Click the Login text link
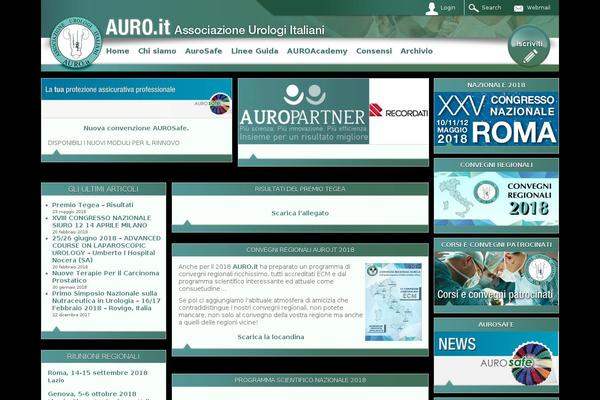The image size is (600, 400). (448, 8)
